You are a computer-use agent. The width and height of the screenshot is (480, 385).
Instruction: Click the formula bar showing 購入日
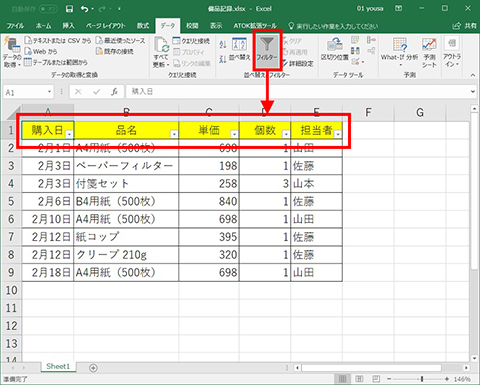297,92
